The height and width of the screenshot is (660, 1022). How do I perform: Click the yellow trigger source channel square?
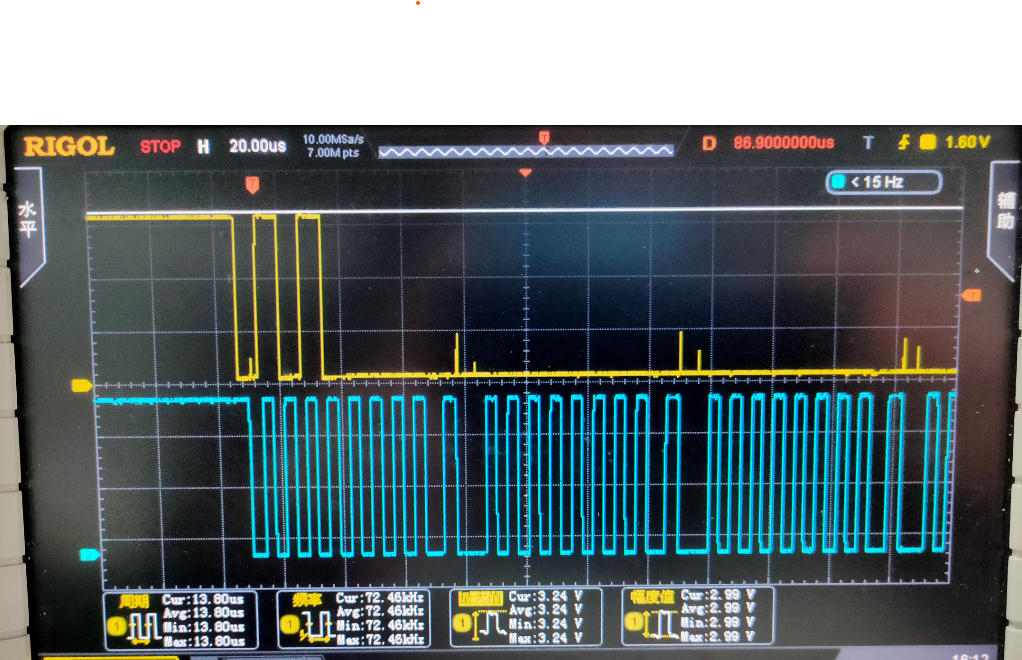pos(927,142)
